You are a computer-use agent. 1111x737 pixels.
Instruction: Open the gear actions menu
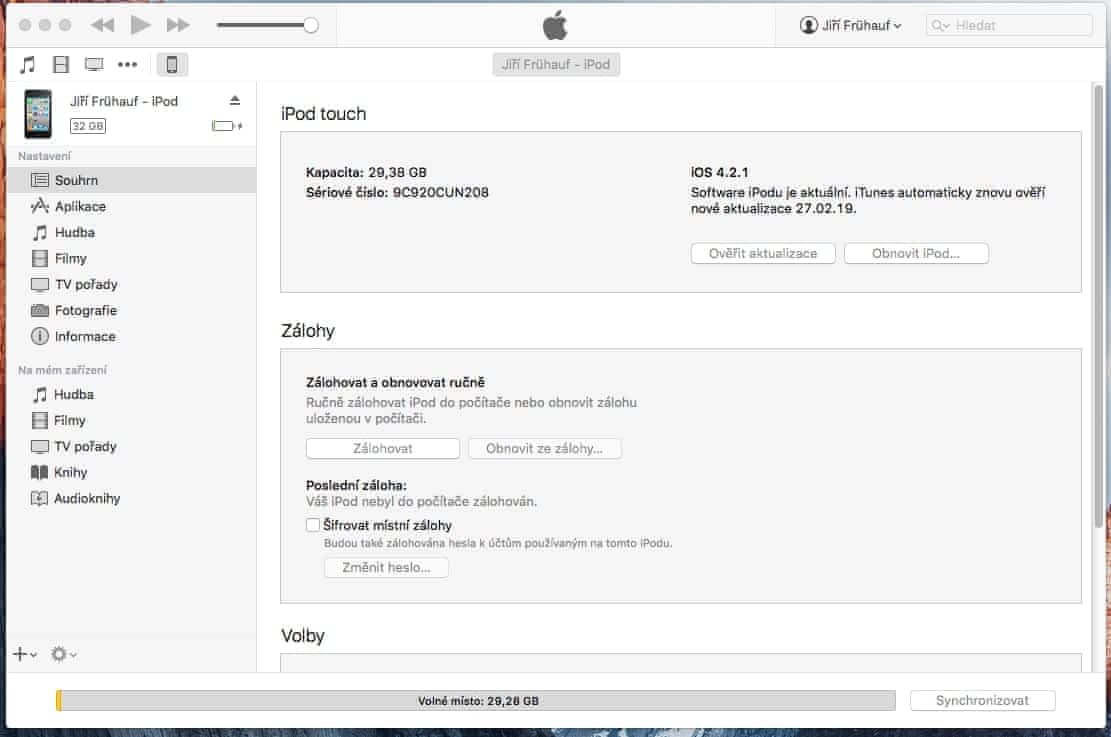coord(63,654)
